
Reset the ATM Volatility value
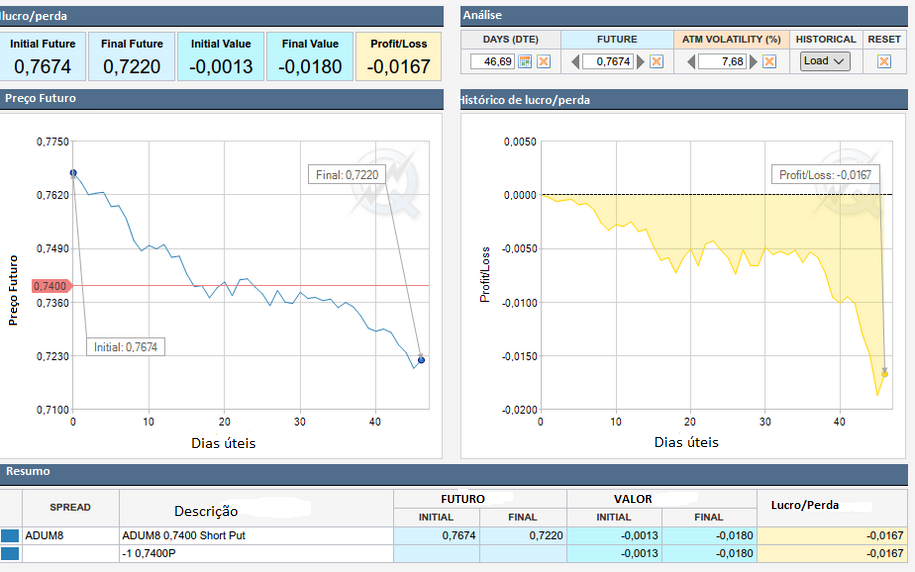pyautogui.click(x=769, y=62)
